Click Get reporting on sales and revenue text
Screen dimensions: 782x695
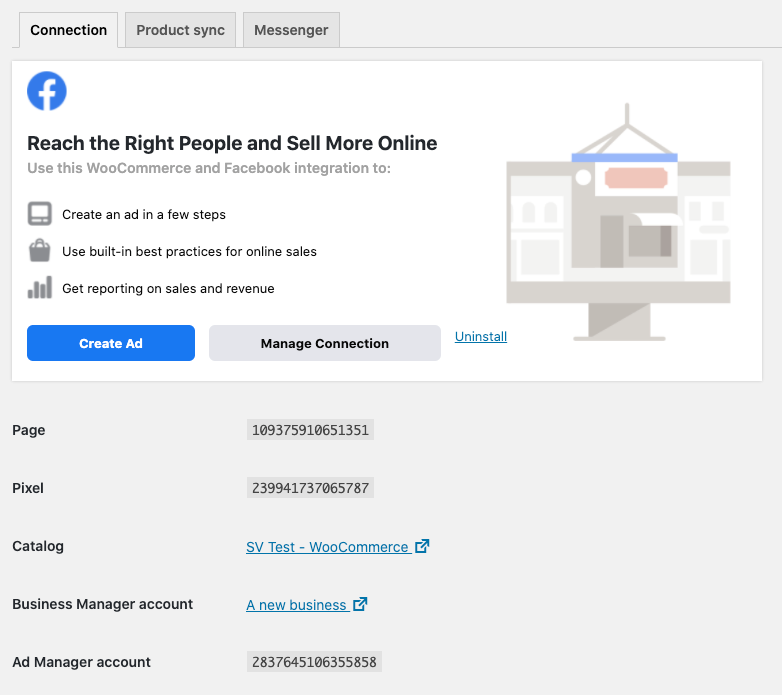[168, 288]
